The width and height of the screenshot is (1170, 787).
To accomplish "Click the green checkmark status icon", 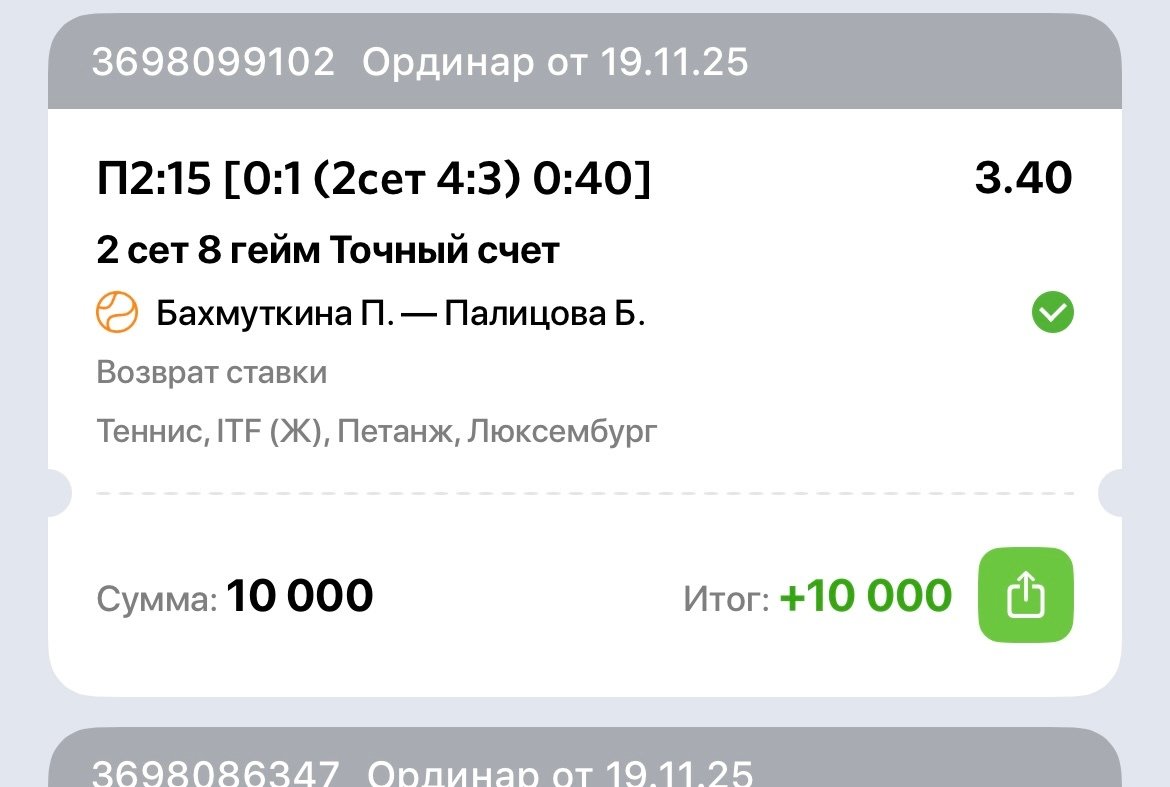I will (1052, 314).
